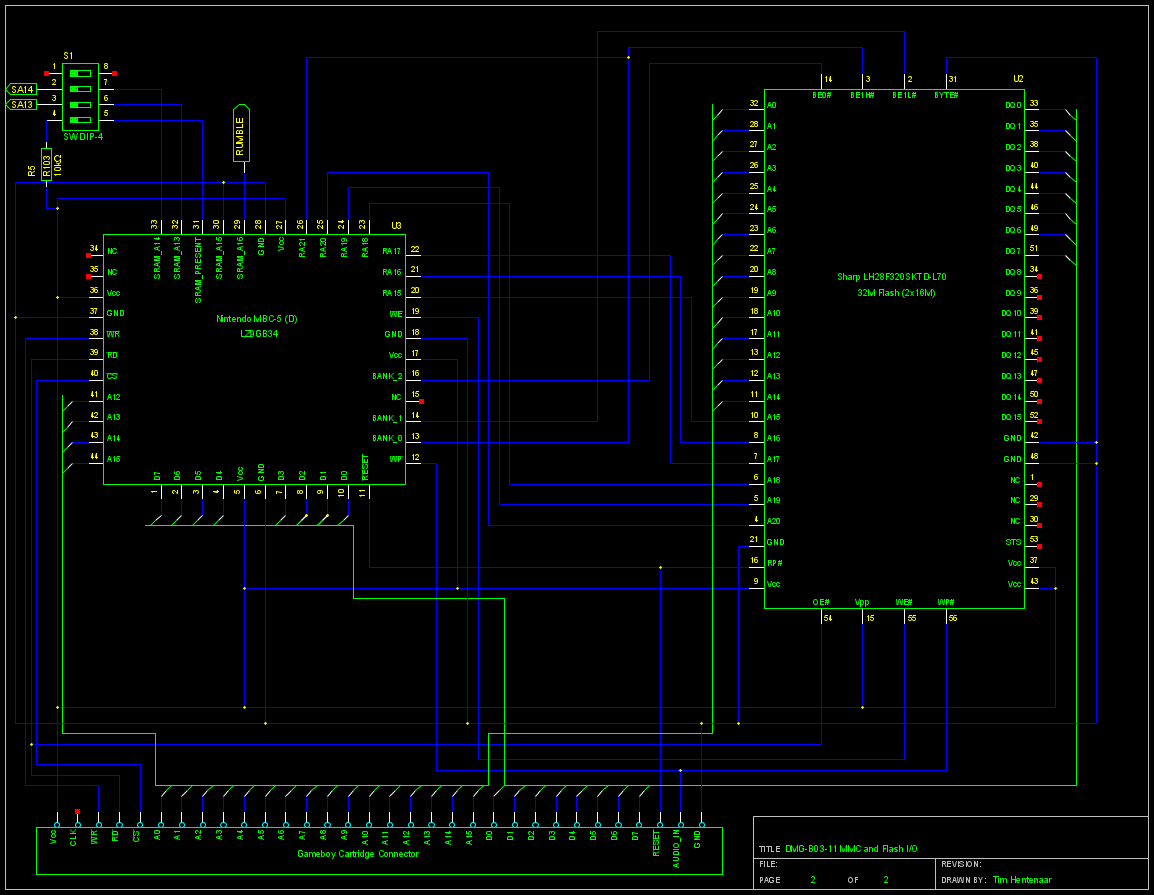Click the DQ 15 pin label on flash
This screenshot has height=895, width=1154.
pyautogui.click(x=1010, y=418)
